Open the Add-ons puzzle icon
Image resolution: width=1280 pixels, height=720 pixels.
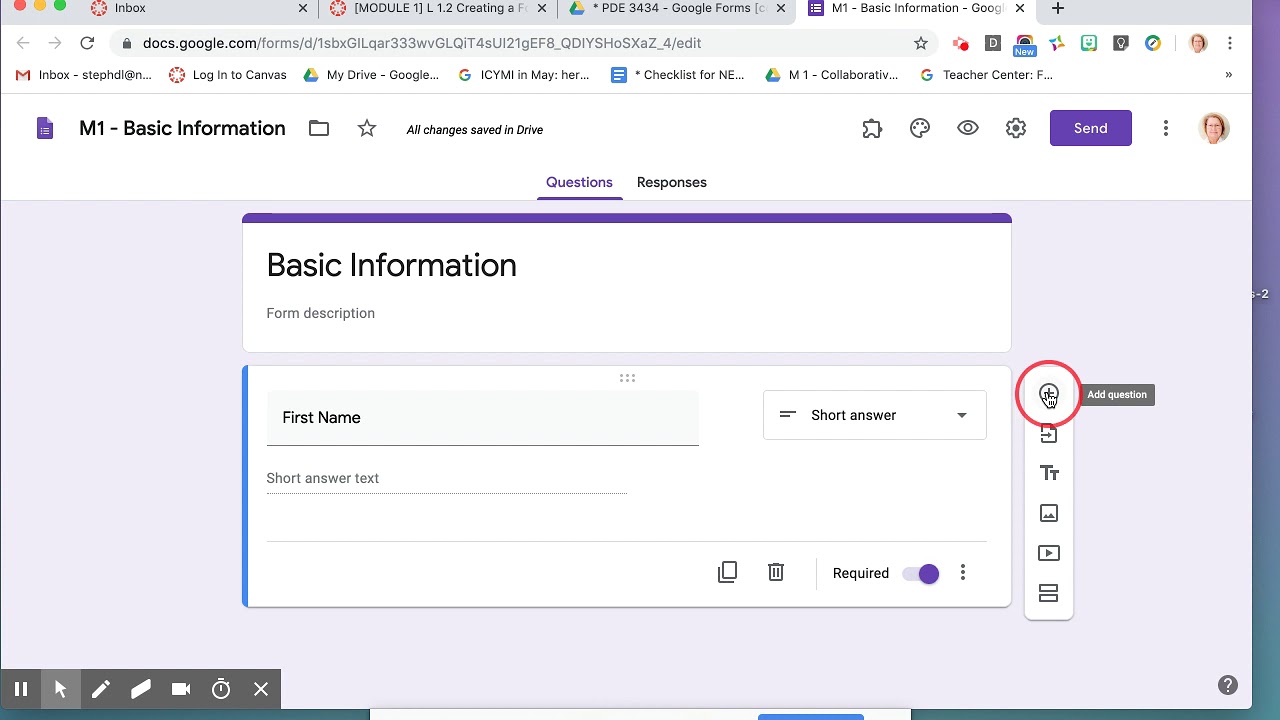[872, 128]
